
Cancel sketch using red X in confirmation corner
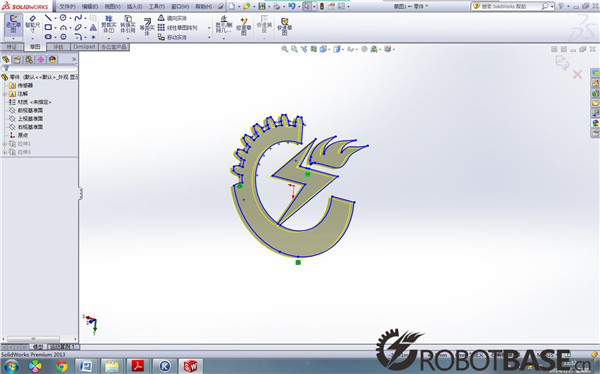577,74
